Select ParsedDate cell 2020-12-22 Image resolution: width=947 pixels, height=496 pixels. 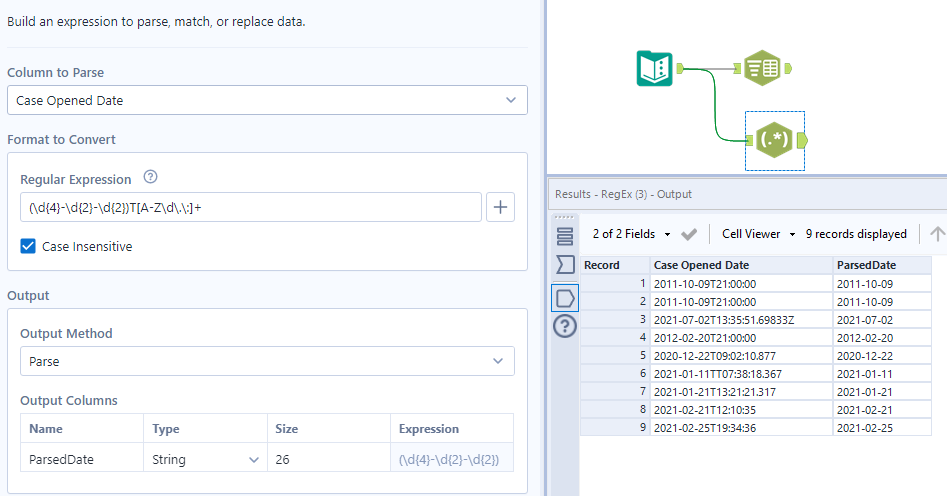click(x=882, y=356)
